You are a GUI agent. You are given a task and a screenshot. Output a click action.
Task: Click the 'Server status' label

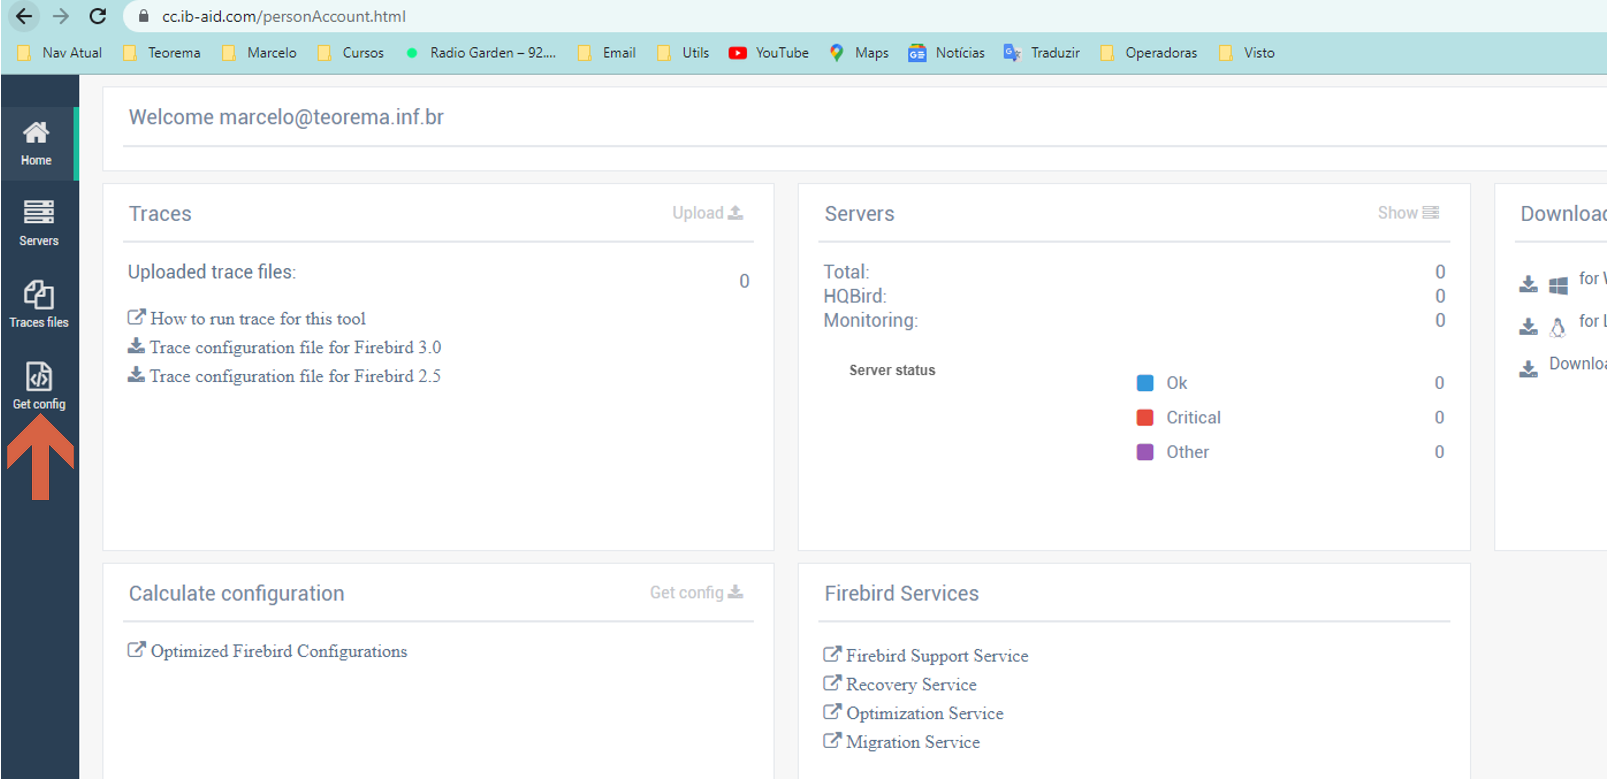pyautogui.click(x=892, y=370)
